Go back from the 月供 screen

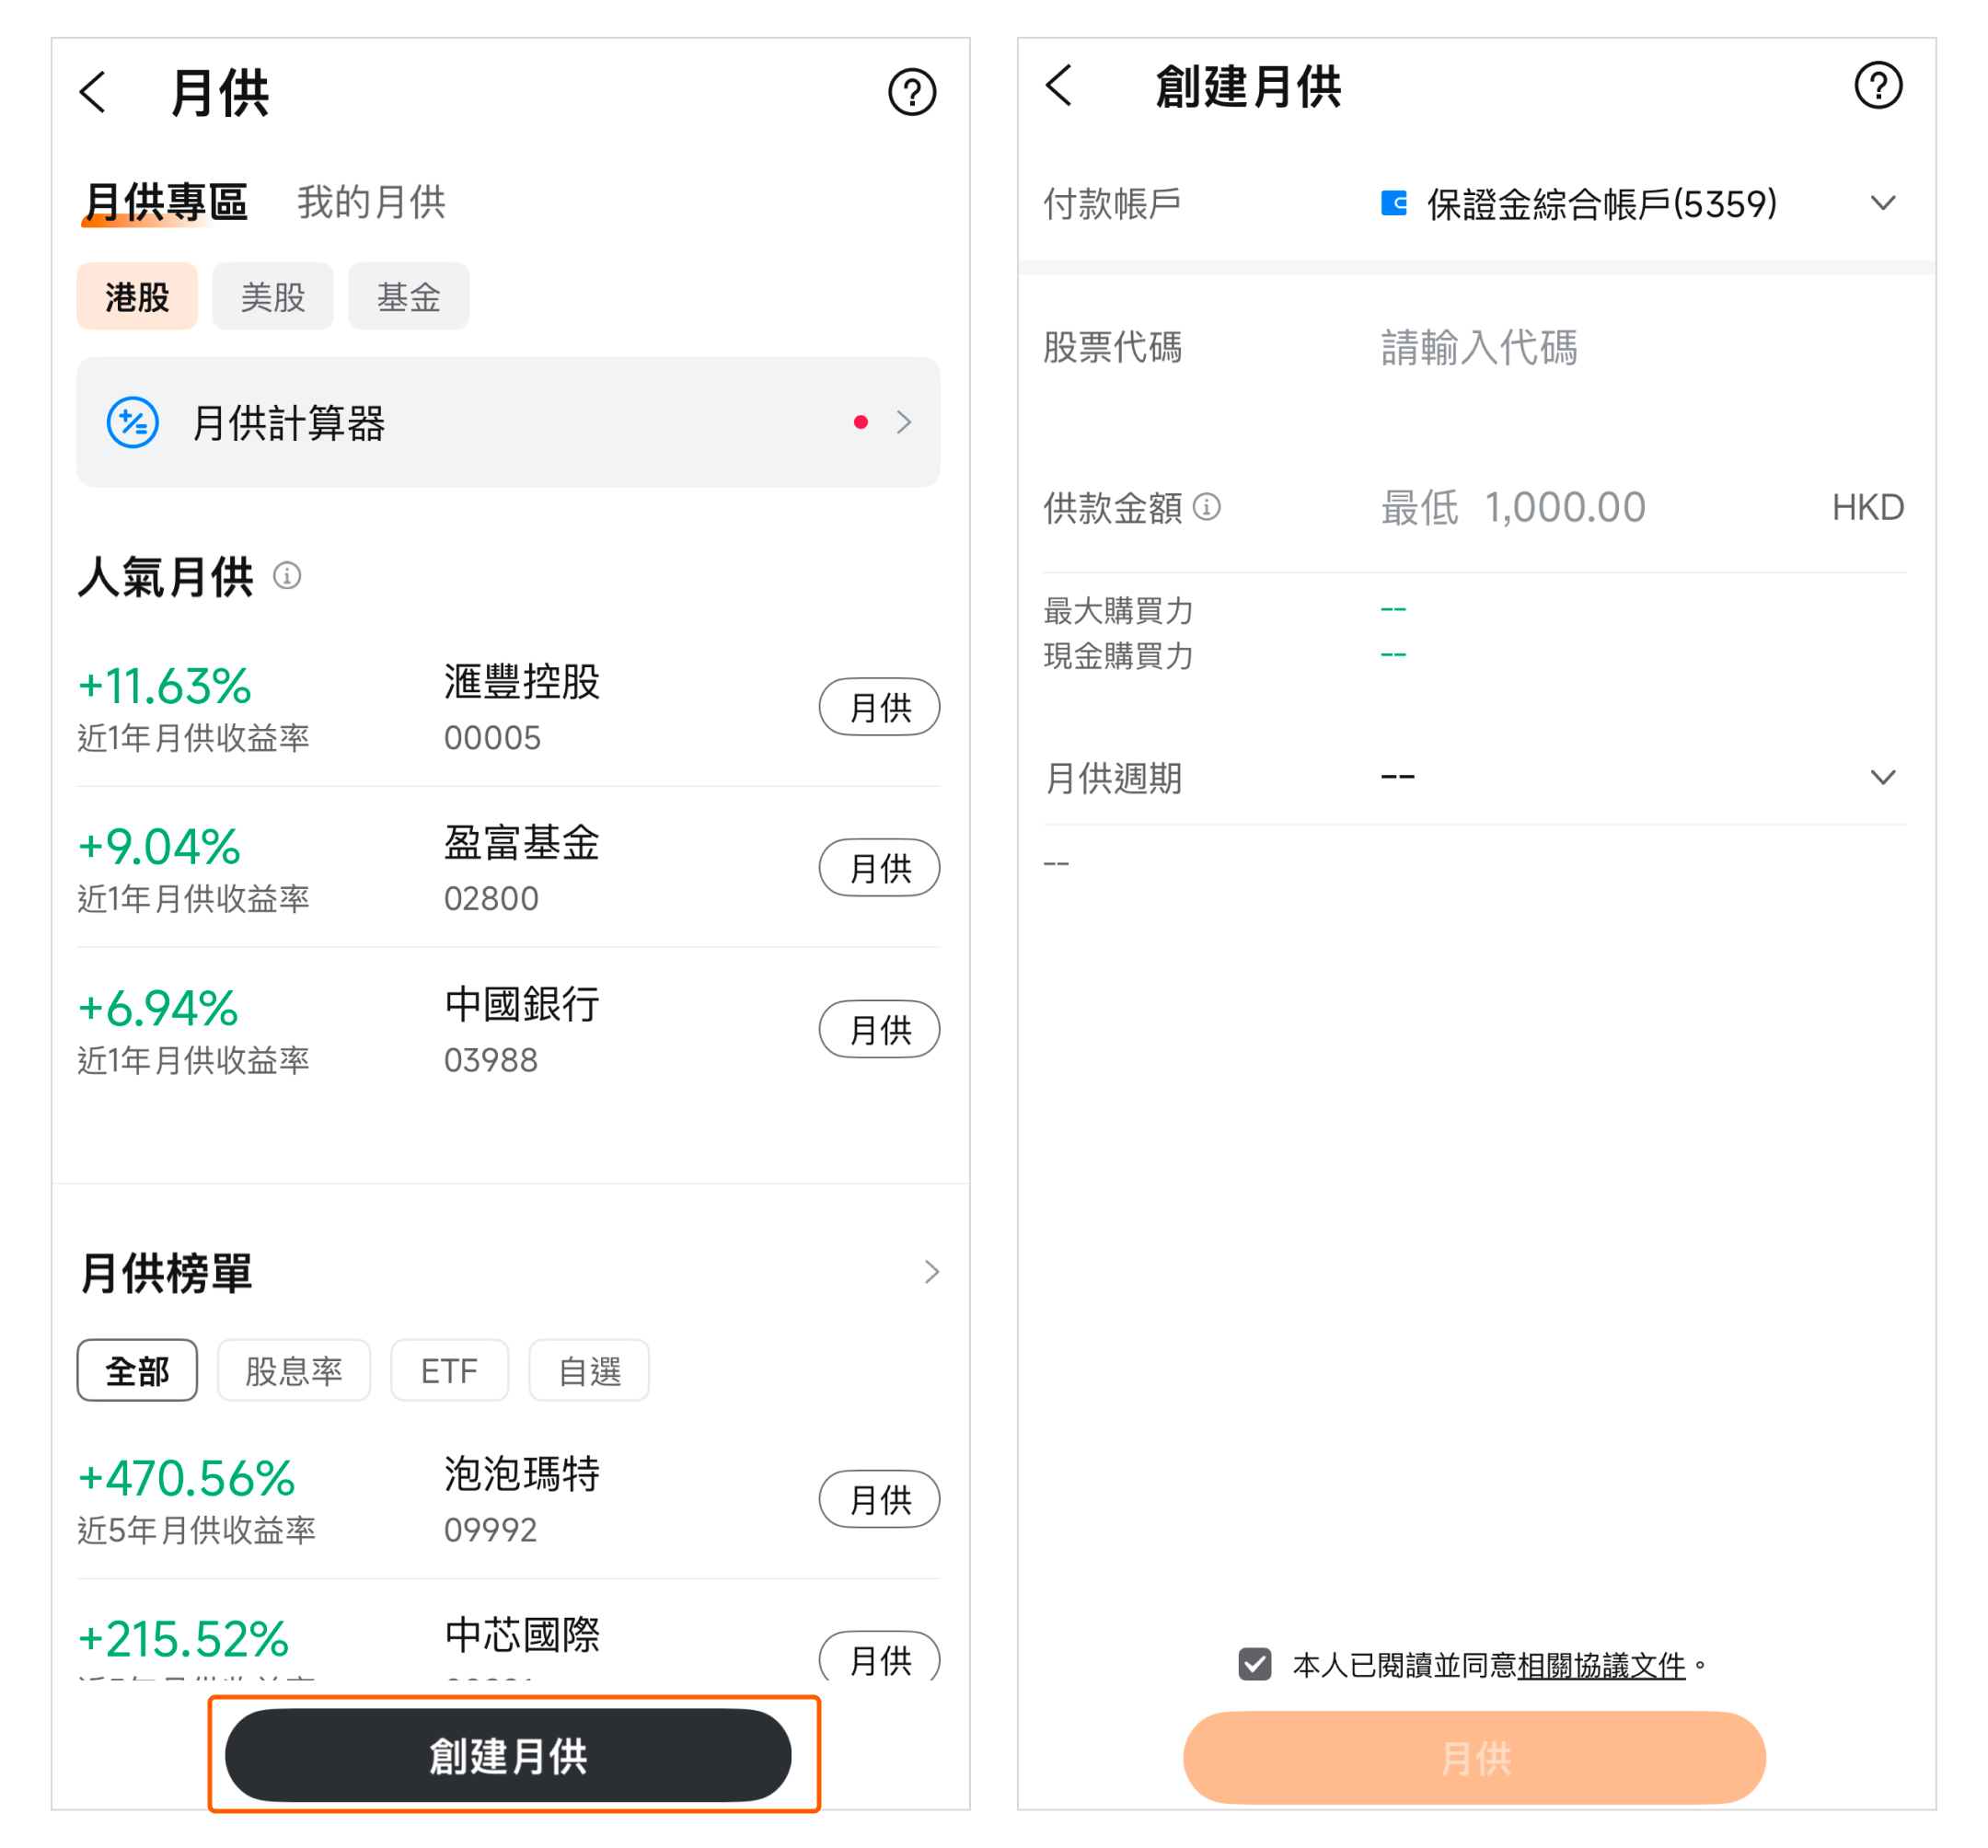click(93, 93)
